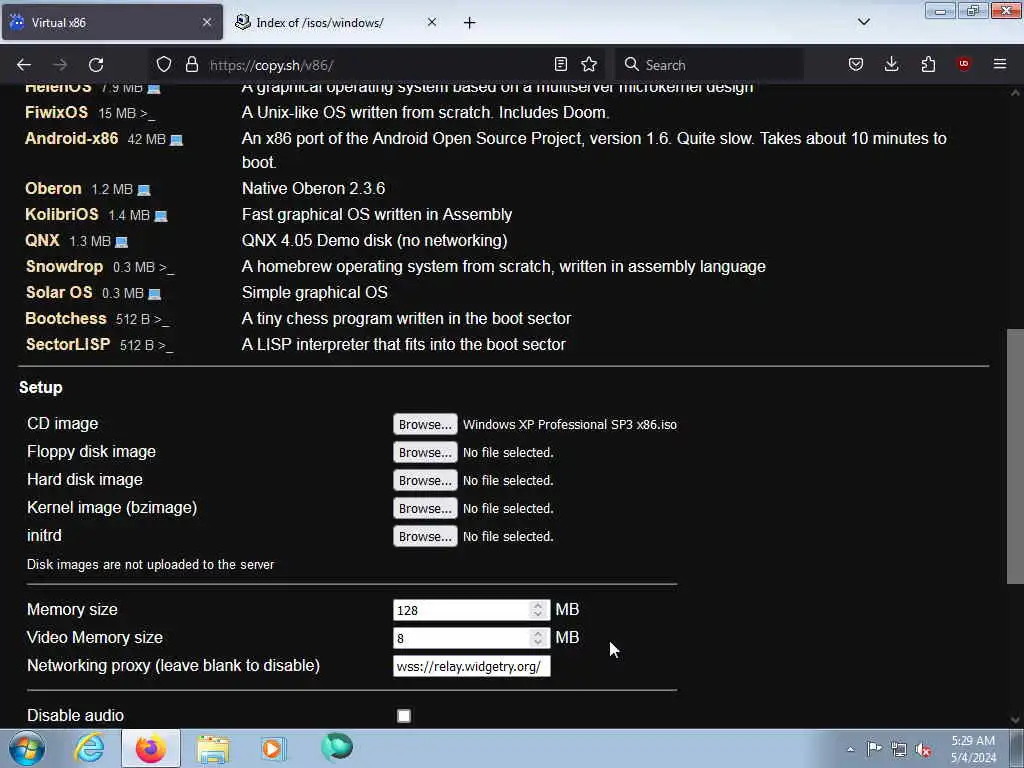The height and width of the screenshot is (768, 1024).
Task: Start the Bootchess link
Action: pyautogui.click(x=66, y=319)
